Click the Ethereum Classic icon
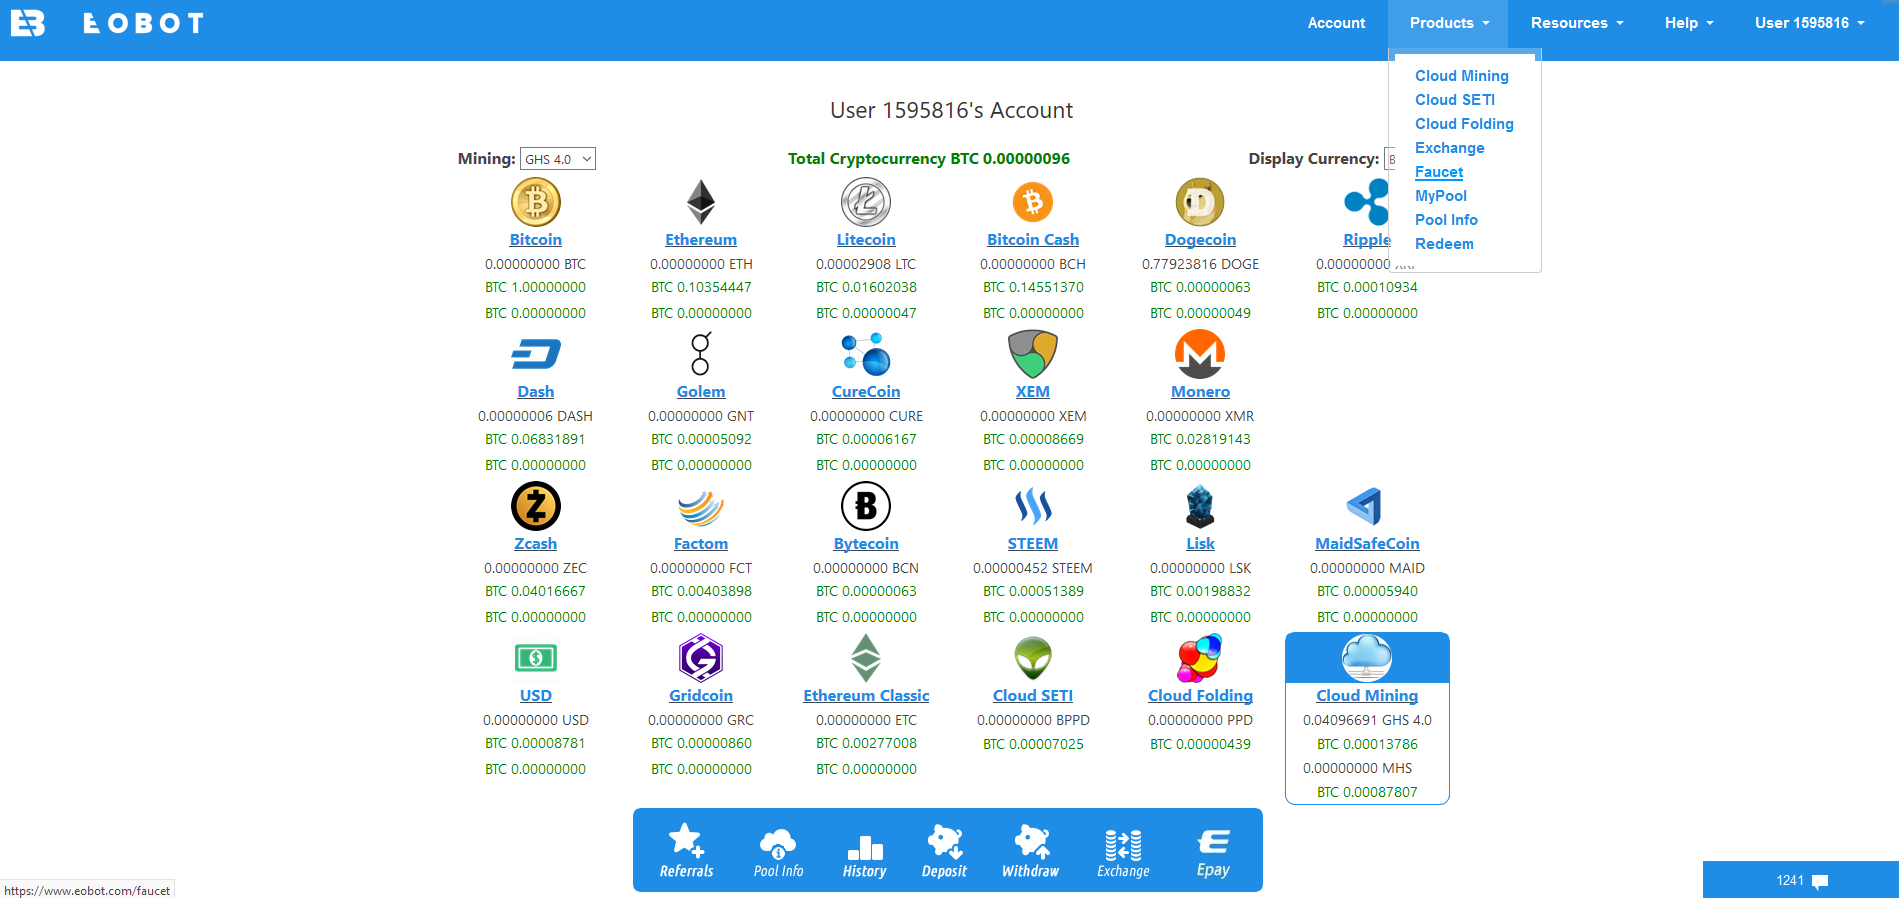This screenshot has height=898, width=1899. tap(866, 658)
